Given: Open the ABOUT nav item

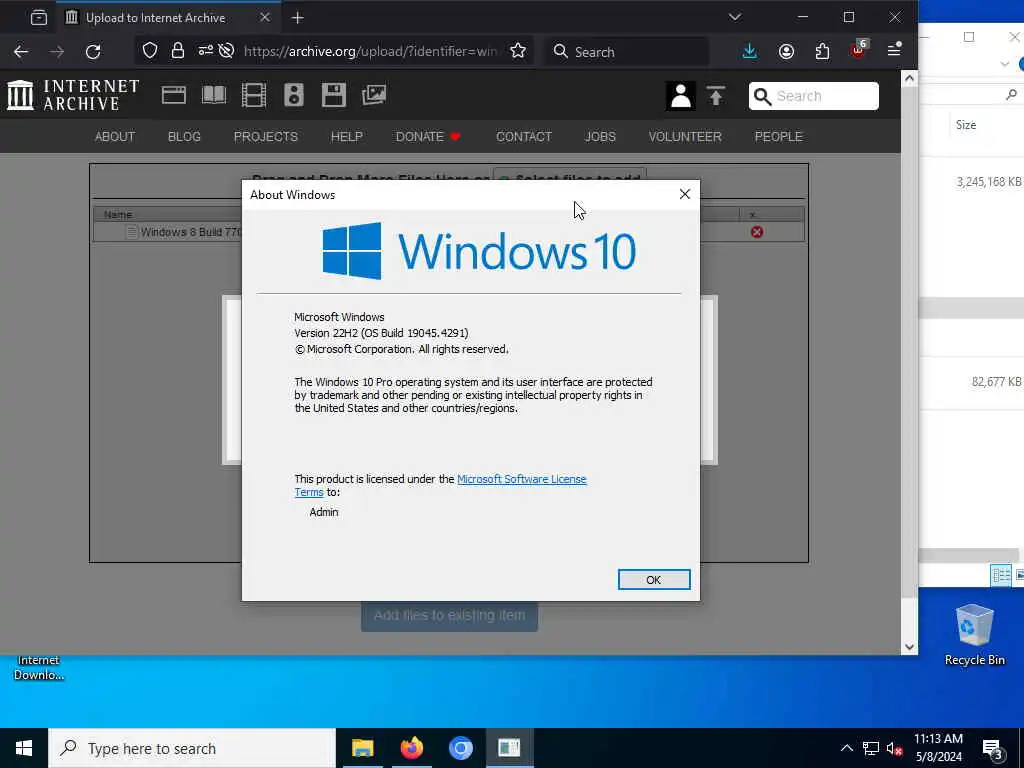Looking at the screenshot, I should click(115, 136).
